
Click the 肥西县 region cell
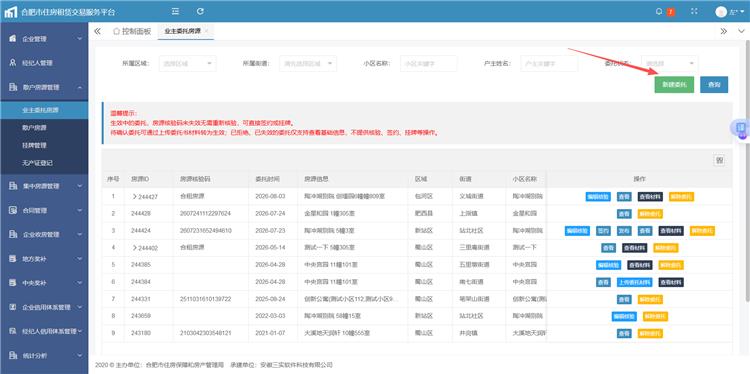pyautogui.click(x=424, y=213)
